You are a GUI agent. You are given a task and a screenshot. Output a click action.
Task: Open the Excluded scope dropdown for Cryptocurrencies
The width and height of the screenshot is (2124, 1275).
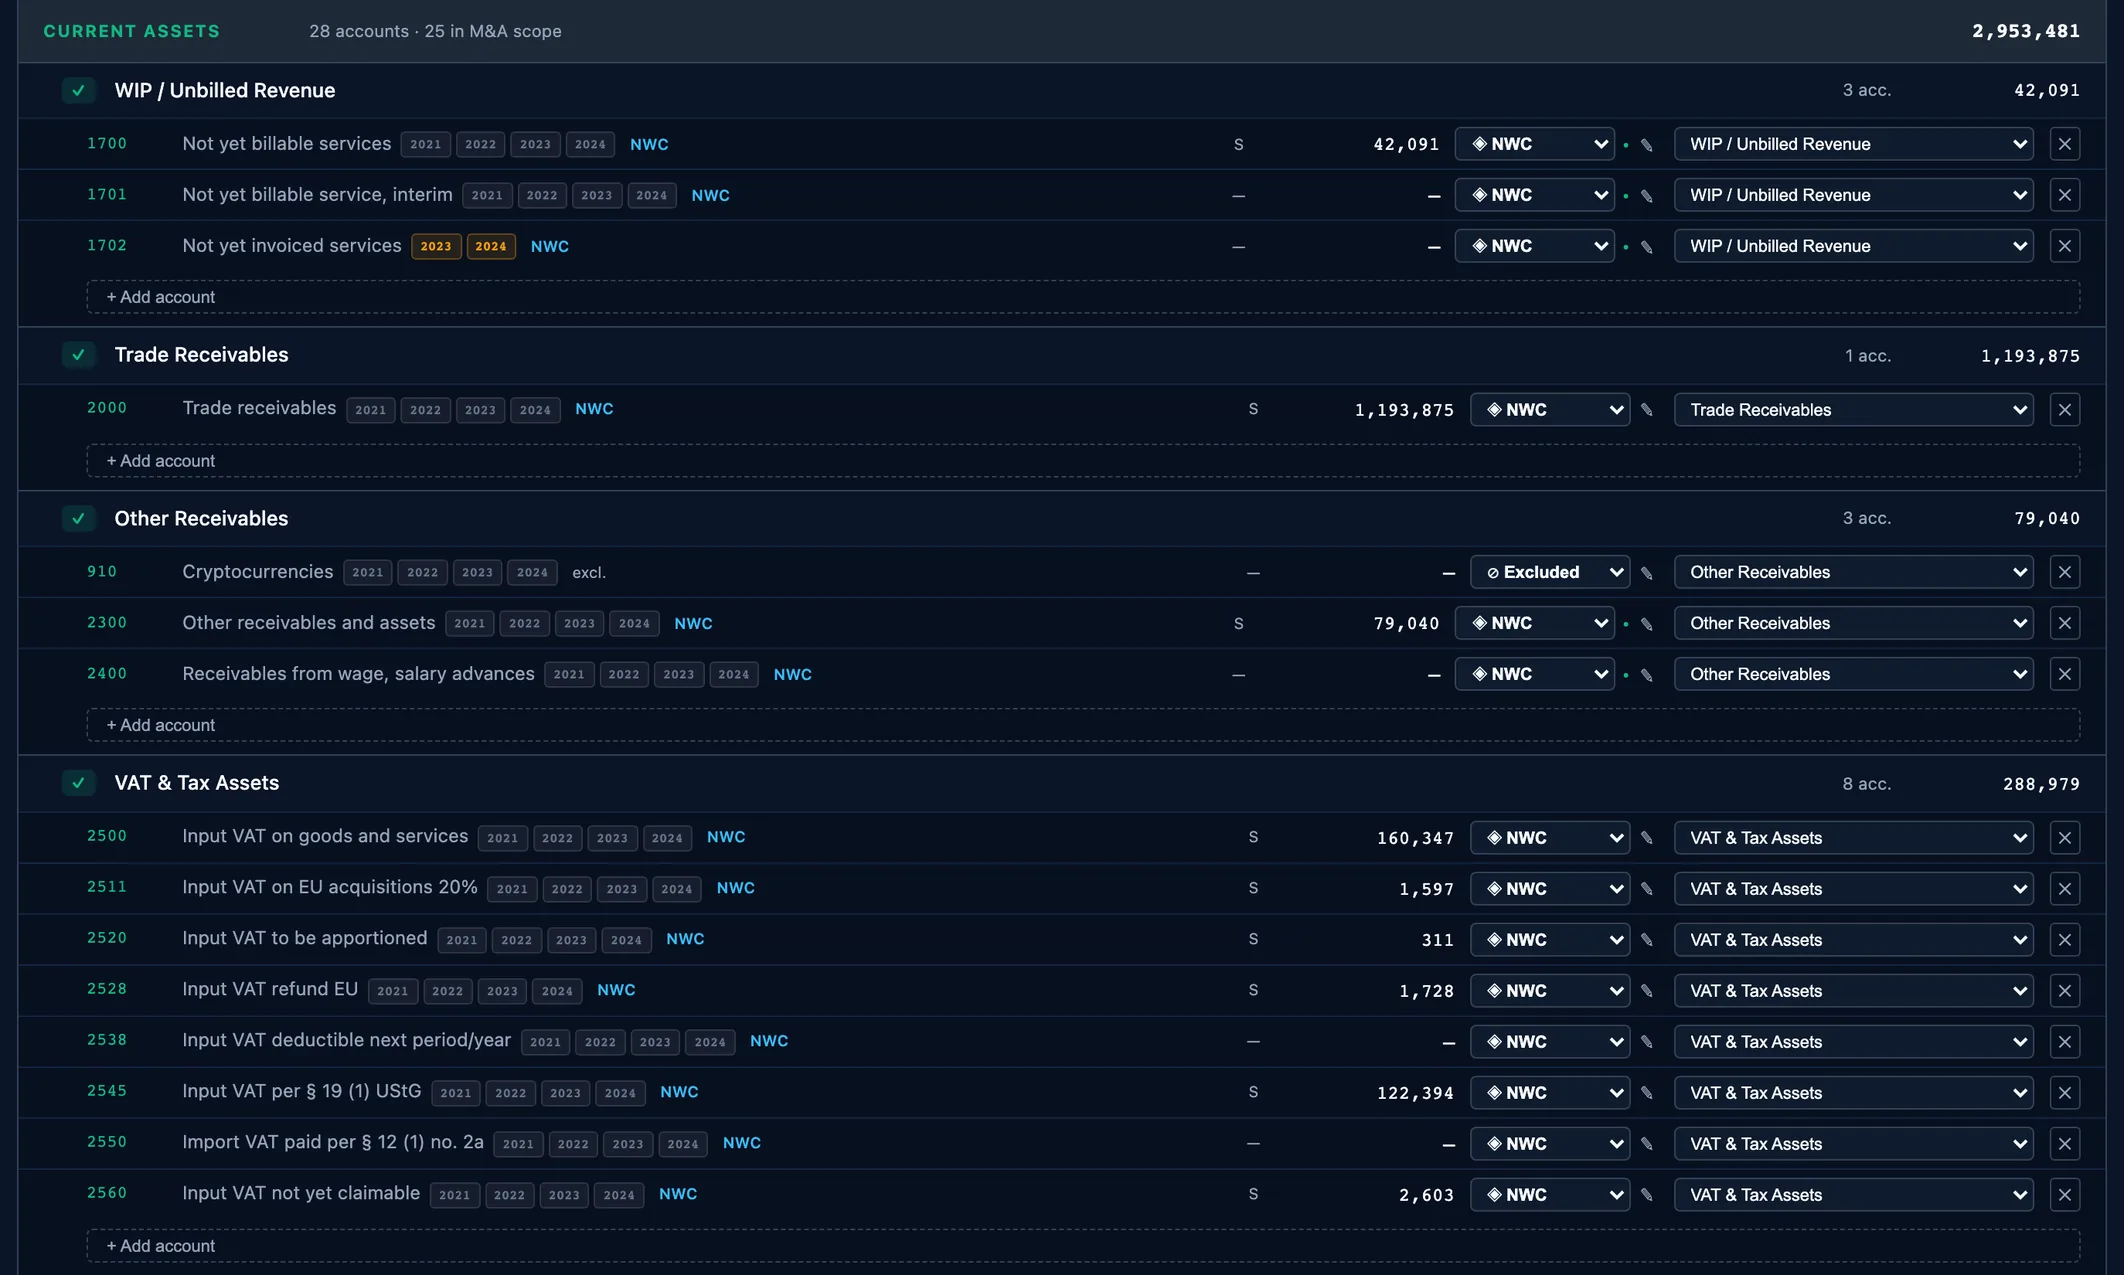1550,572
